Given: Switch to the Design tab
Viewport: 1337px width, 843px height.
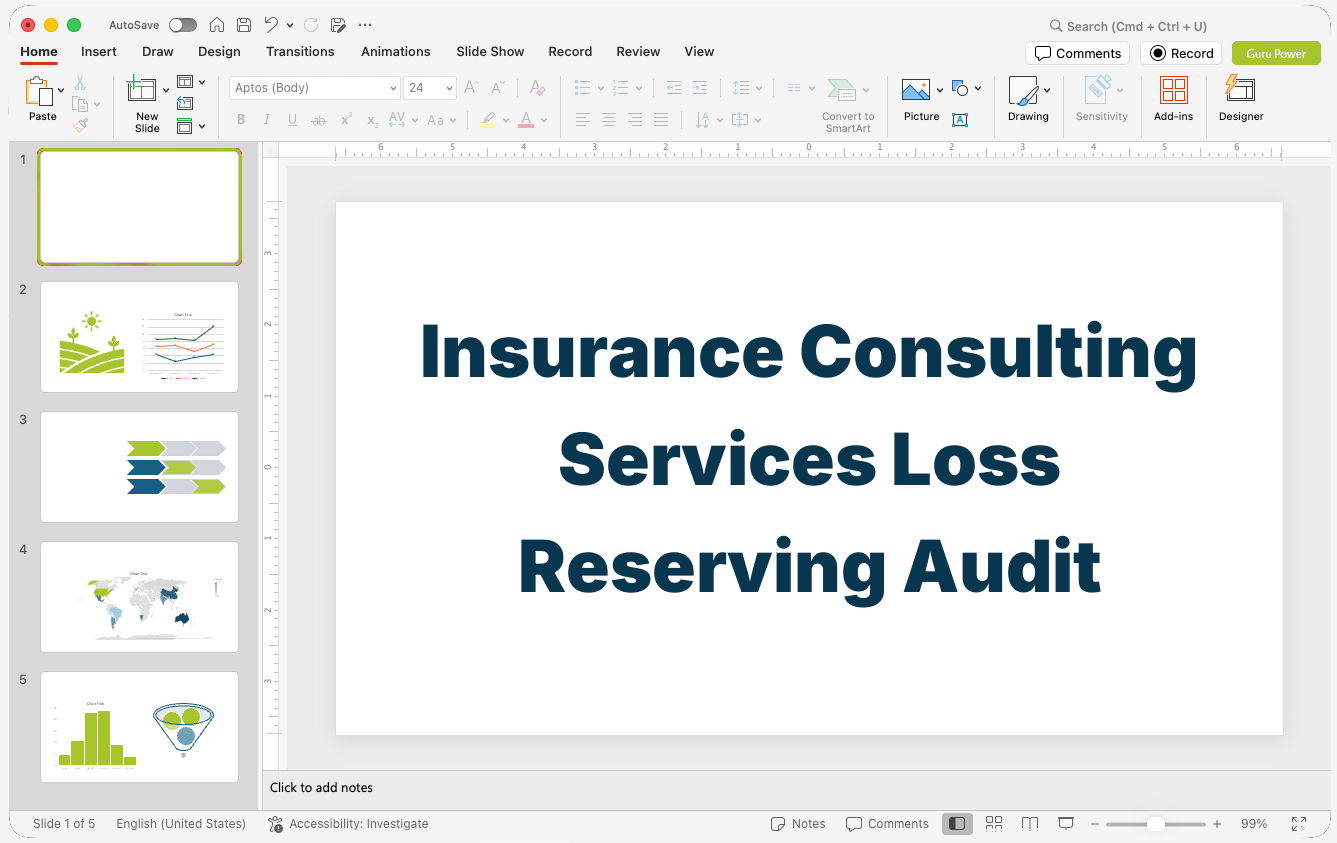Looking at the screenshot, I should pos(219,51).
